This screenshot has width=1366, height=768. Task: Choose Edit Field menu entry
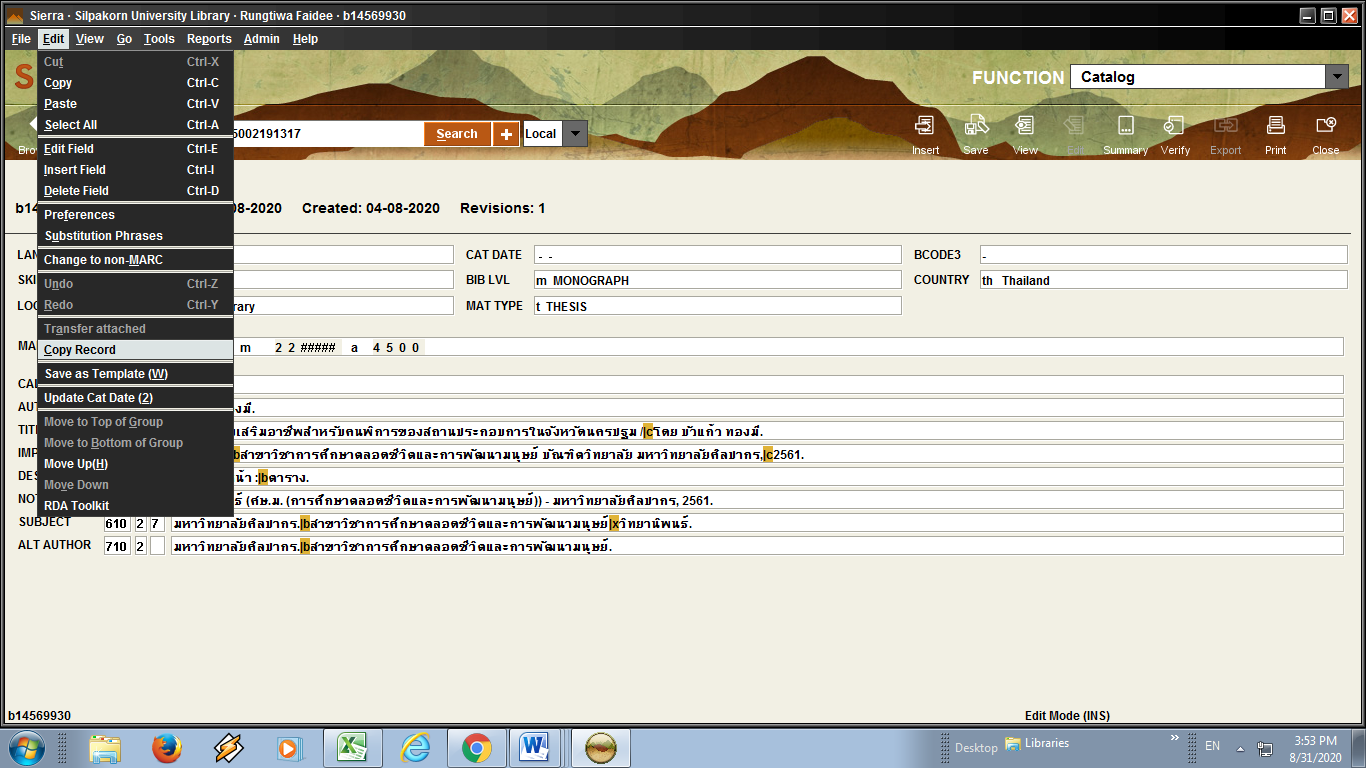tap(135, 149)
